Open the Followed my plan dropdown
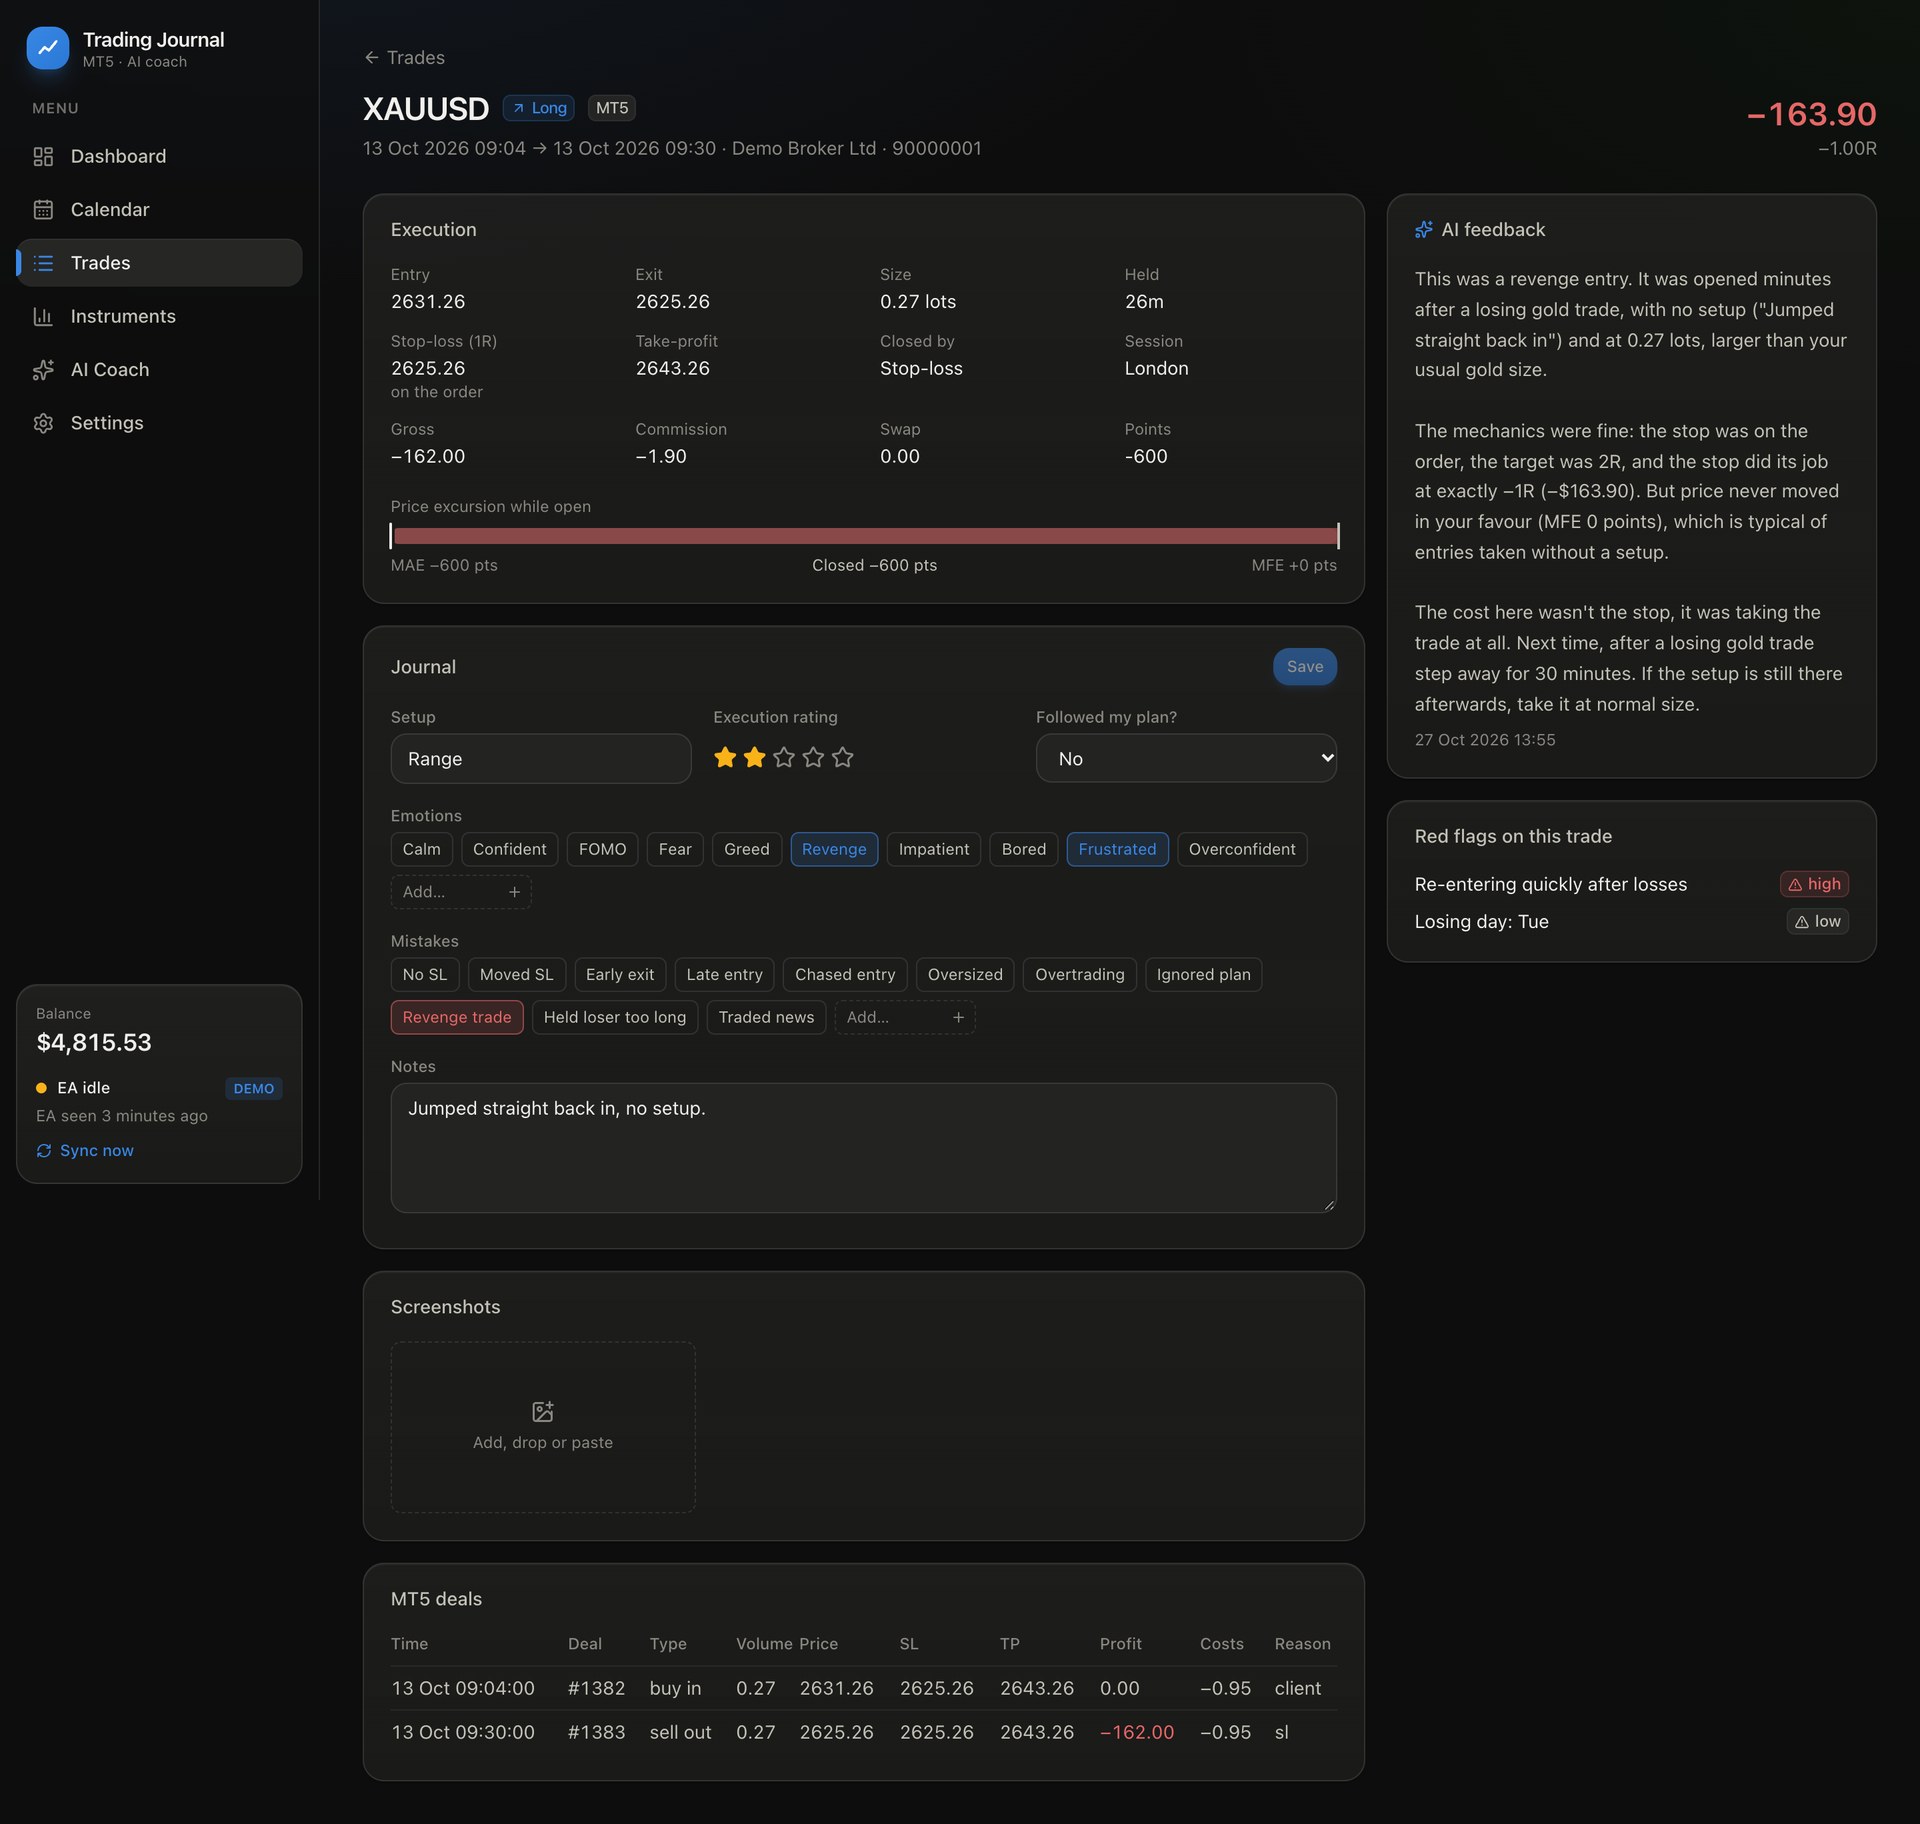Viewport: 1920px width, 1824px height. pyautogui.click(x=1186, y=759)
